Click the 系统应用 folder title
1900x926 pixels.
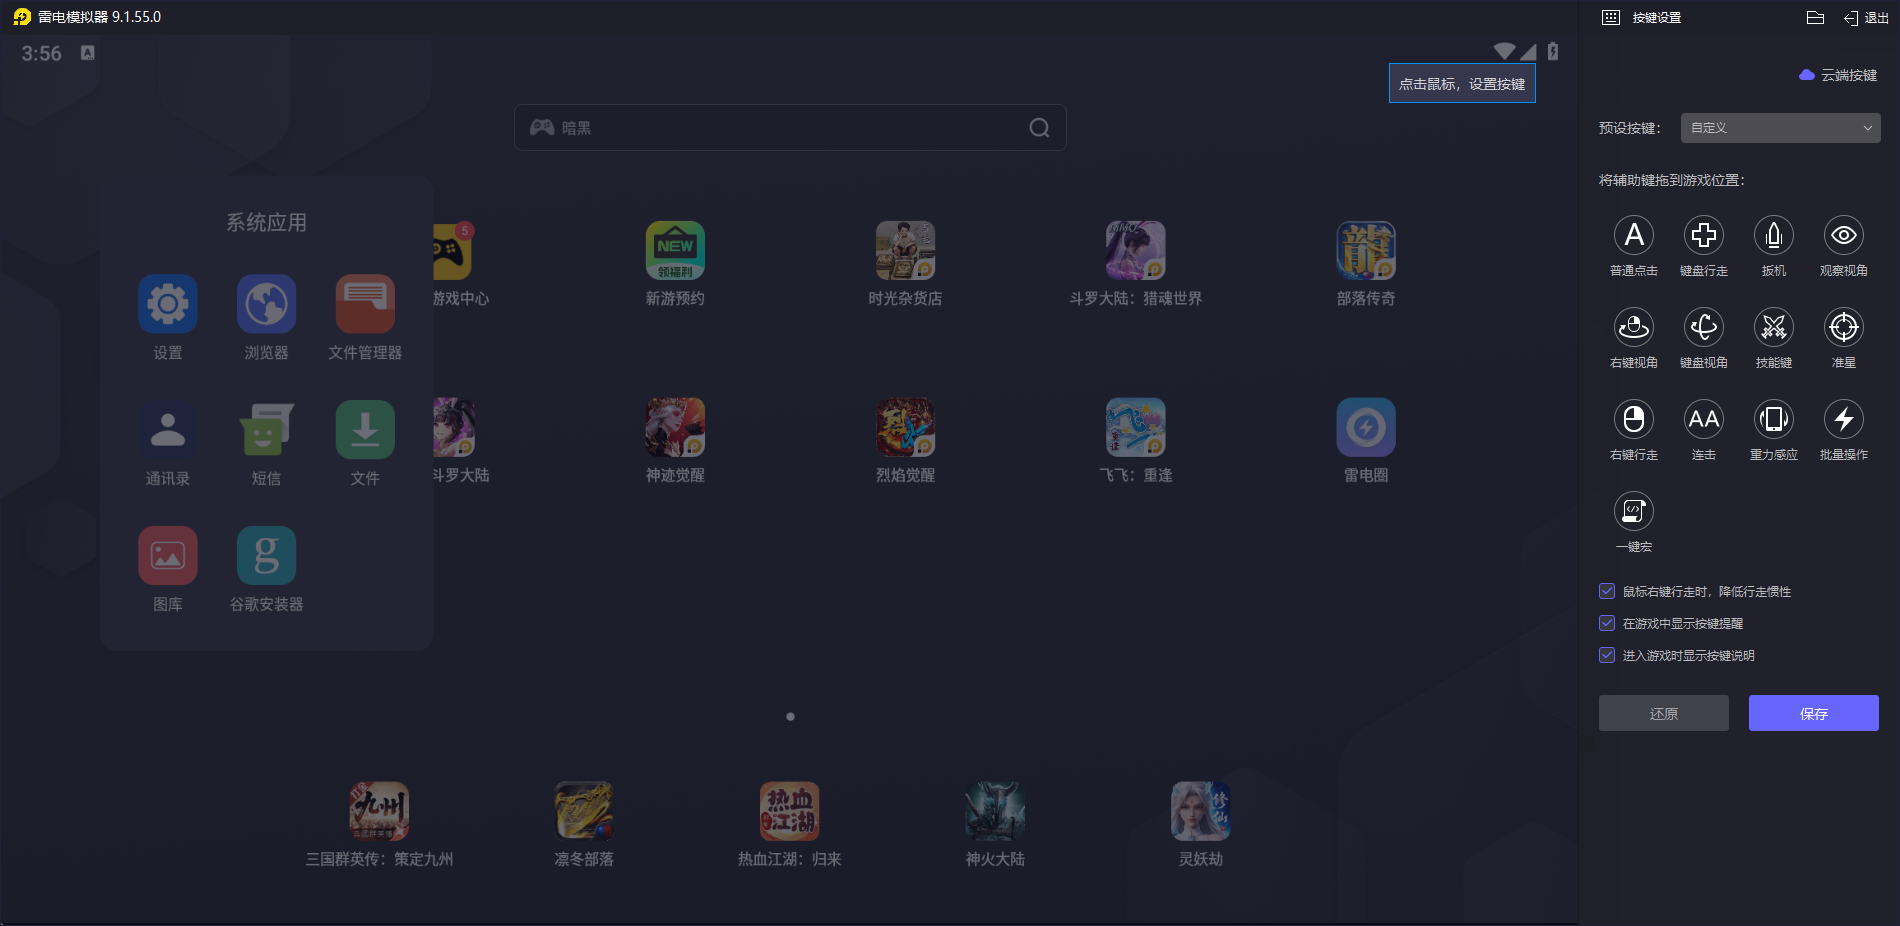coord(266,223)
